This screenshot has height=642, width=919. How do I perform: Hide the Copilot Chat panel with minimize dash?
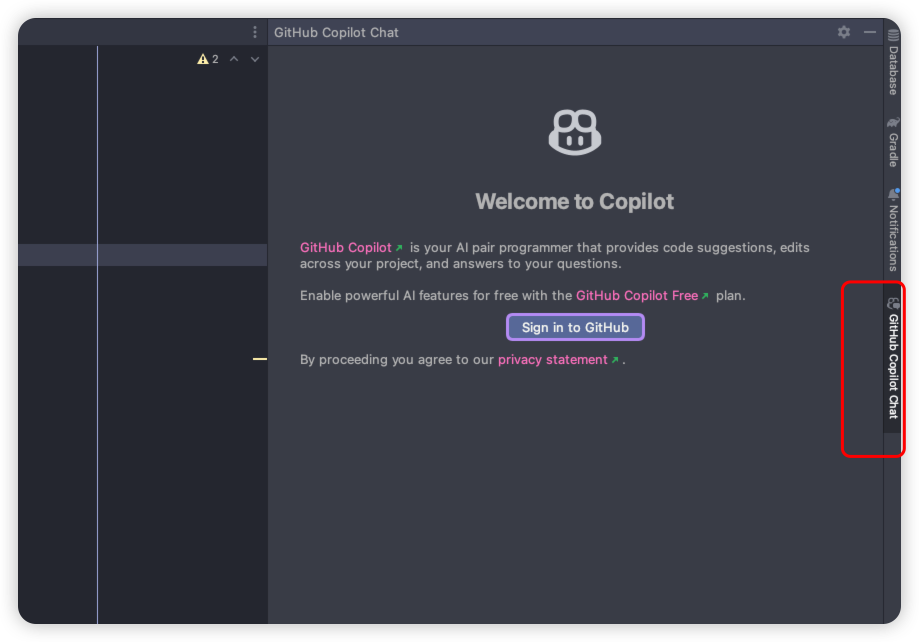click(870, 32)
